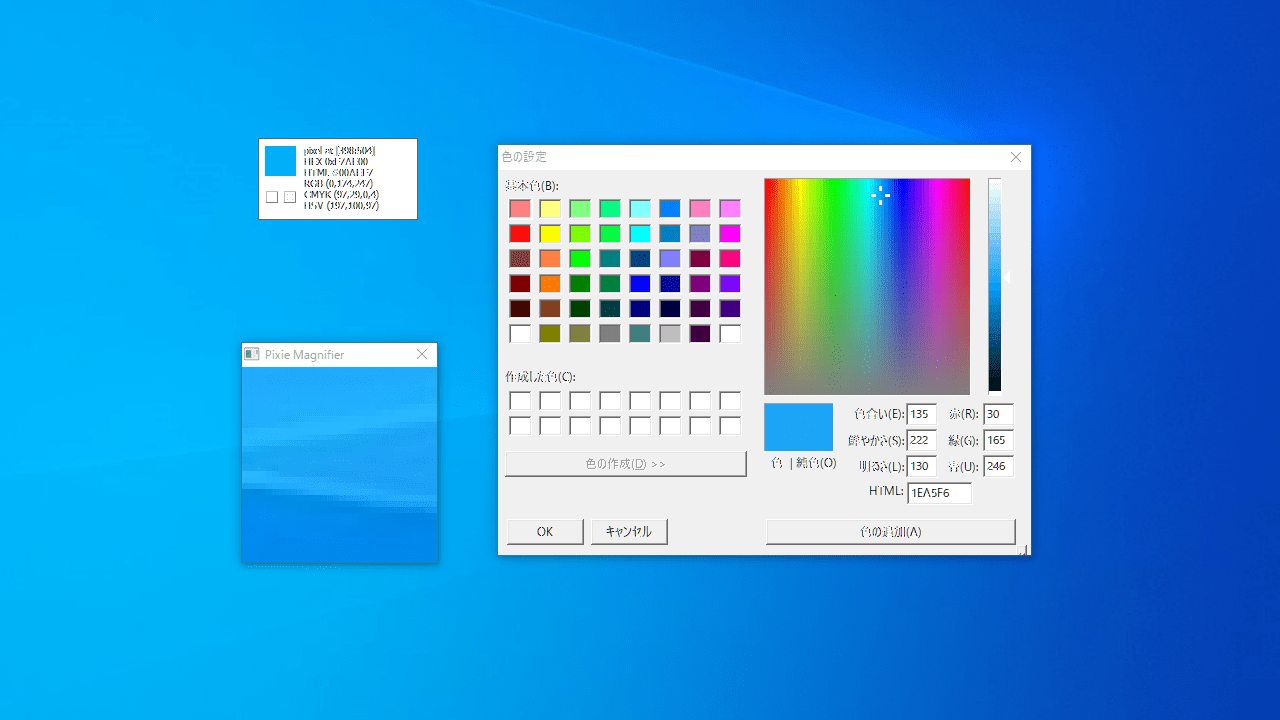Select the bright cyan basic color swatch
This screenshot has height=720, width=1280.
(640, 233)
